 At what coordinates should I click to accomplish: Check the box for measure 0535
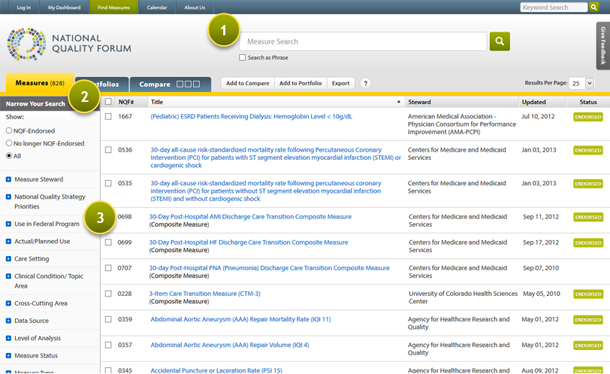click(x=109, y=183)
